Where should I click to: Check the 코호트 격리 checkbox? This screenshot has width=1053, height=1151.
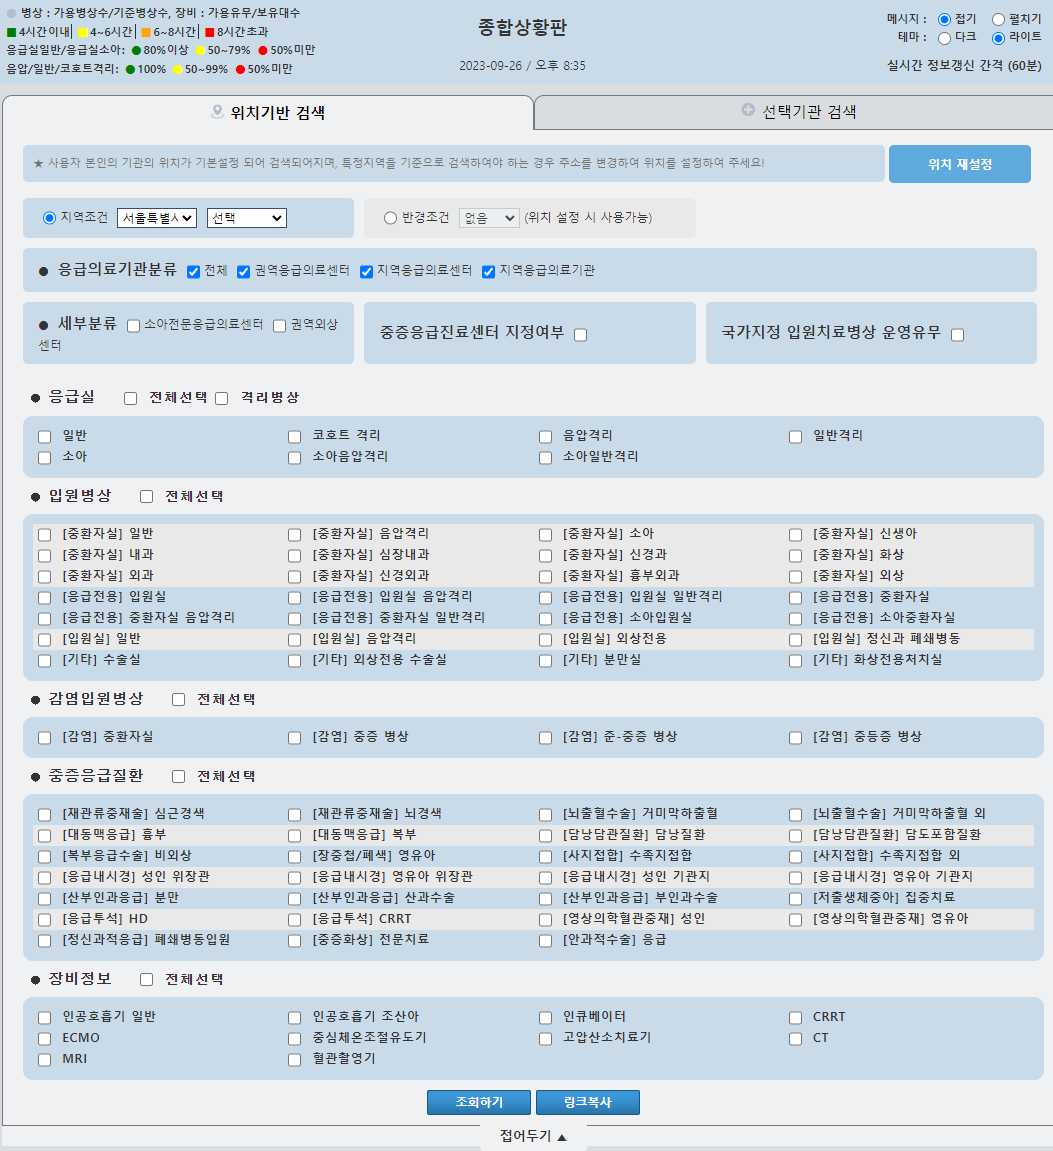point(294,437)
